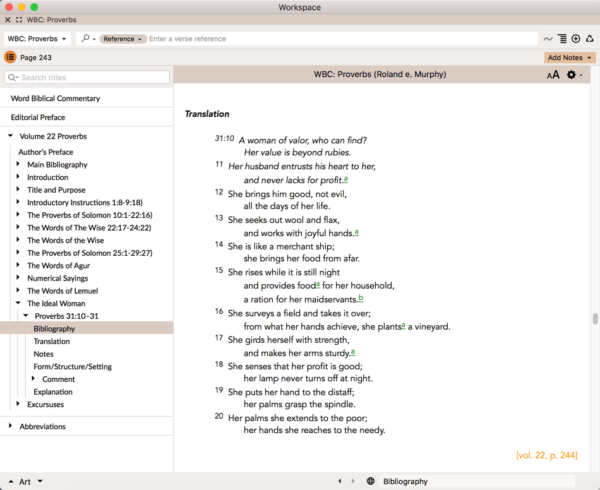Select the Explanation tree item
The height and width of the screenshot is (490, 600).
53,392
